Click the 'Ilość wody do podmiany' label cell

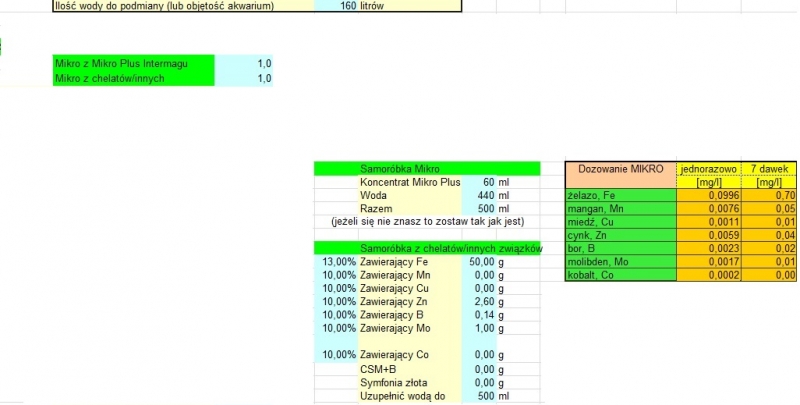coord(184,6)
